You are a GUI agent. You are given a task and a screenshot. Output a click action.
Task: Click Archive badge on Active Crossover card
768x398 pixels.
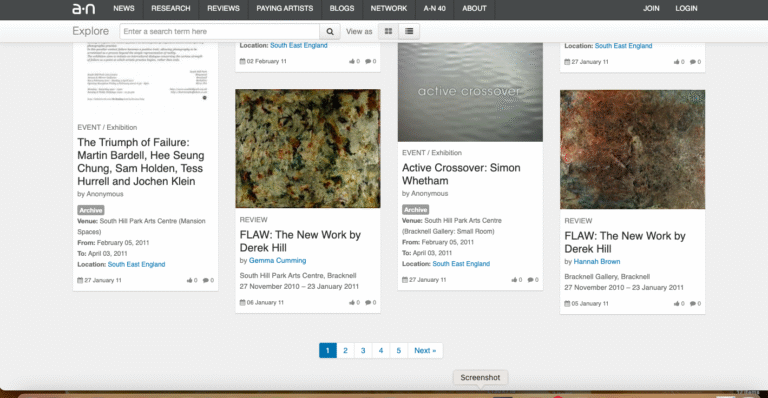point(415,210)
